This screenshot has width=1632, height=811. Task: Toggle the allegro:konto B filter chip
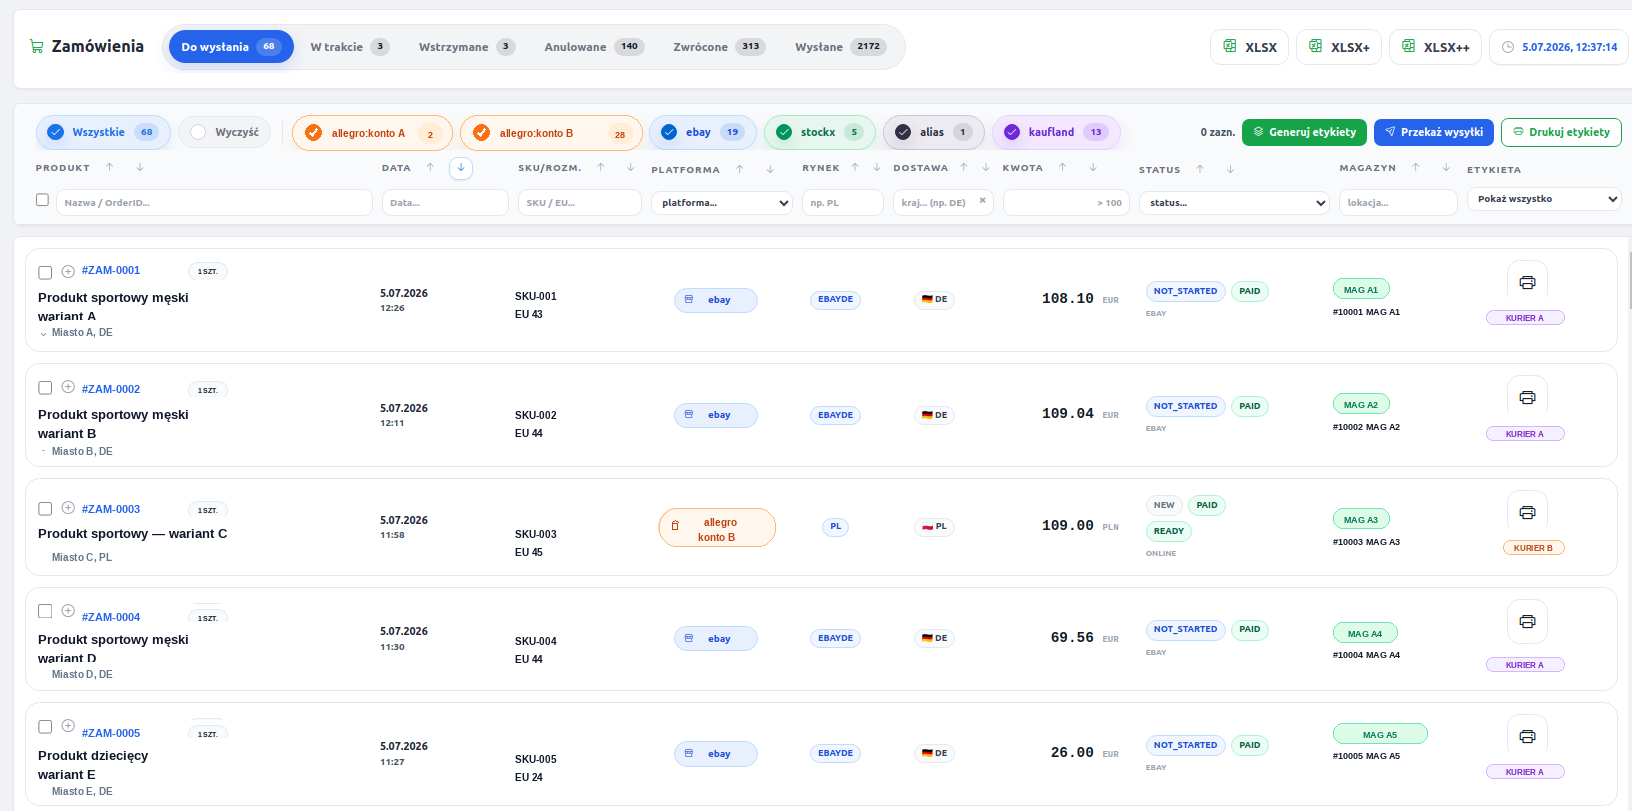[x=551, y=133]
